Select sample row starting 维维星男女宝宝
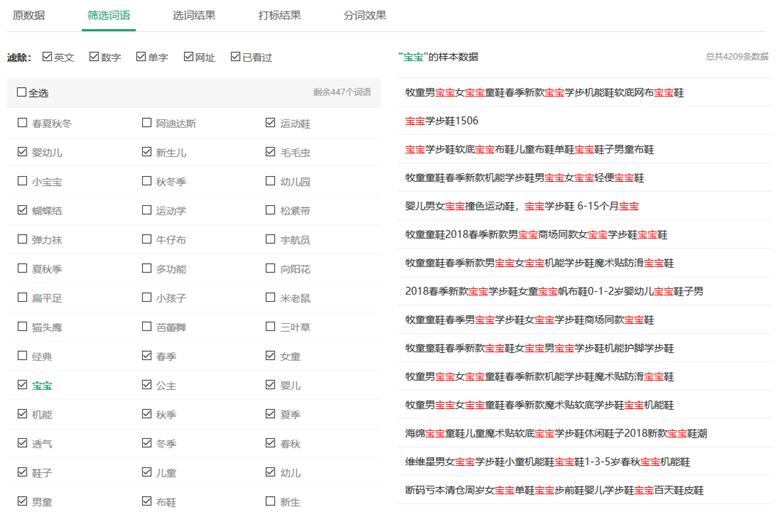The image size is (776, 512). (x=585, y=462)
